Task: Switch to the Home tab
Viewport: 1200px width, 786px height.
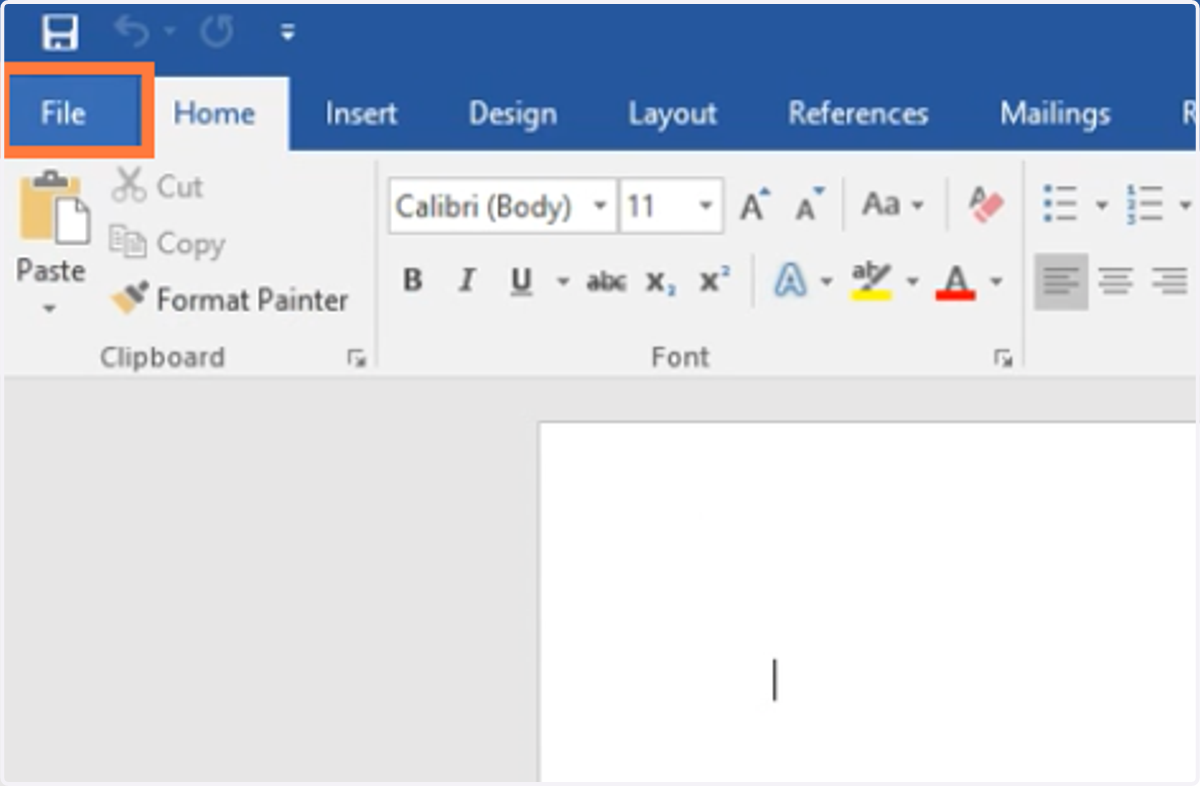Action: click(214, 113)
